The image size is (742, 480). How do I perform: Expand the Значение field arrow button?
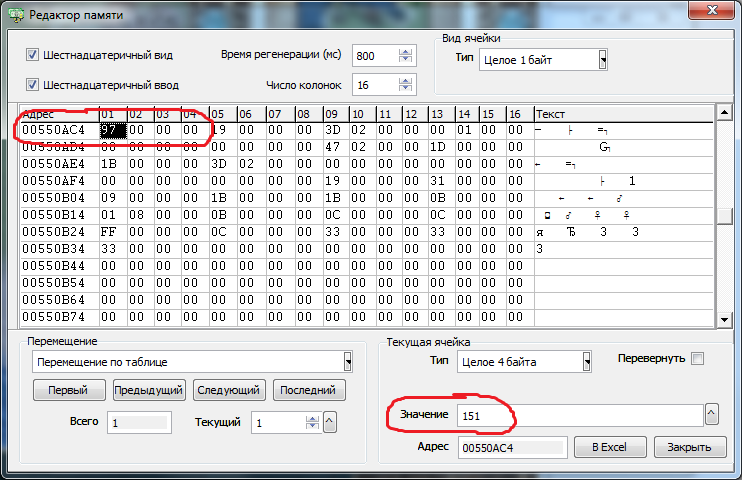[712, 415]
